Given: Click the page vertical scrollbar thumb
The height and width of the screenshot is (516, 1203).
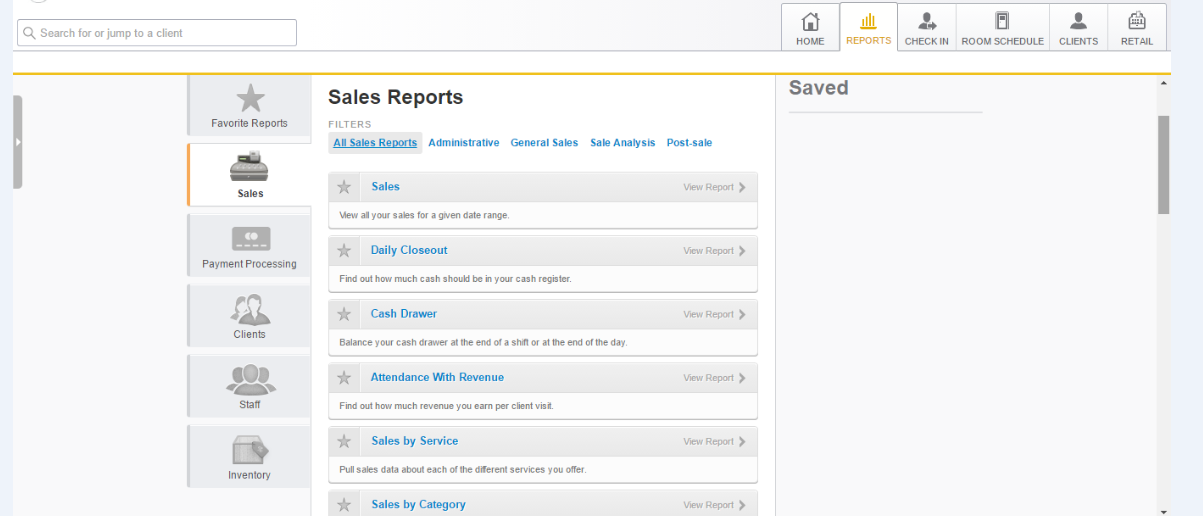Looking at the screenshot, I should click(x=1163, y=164).
